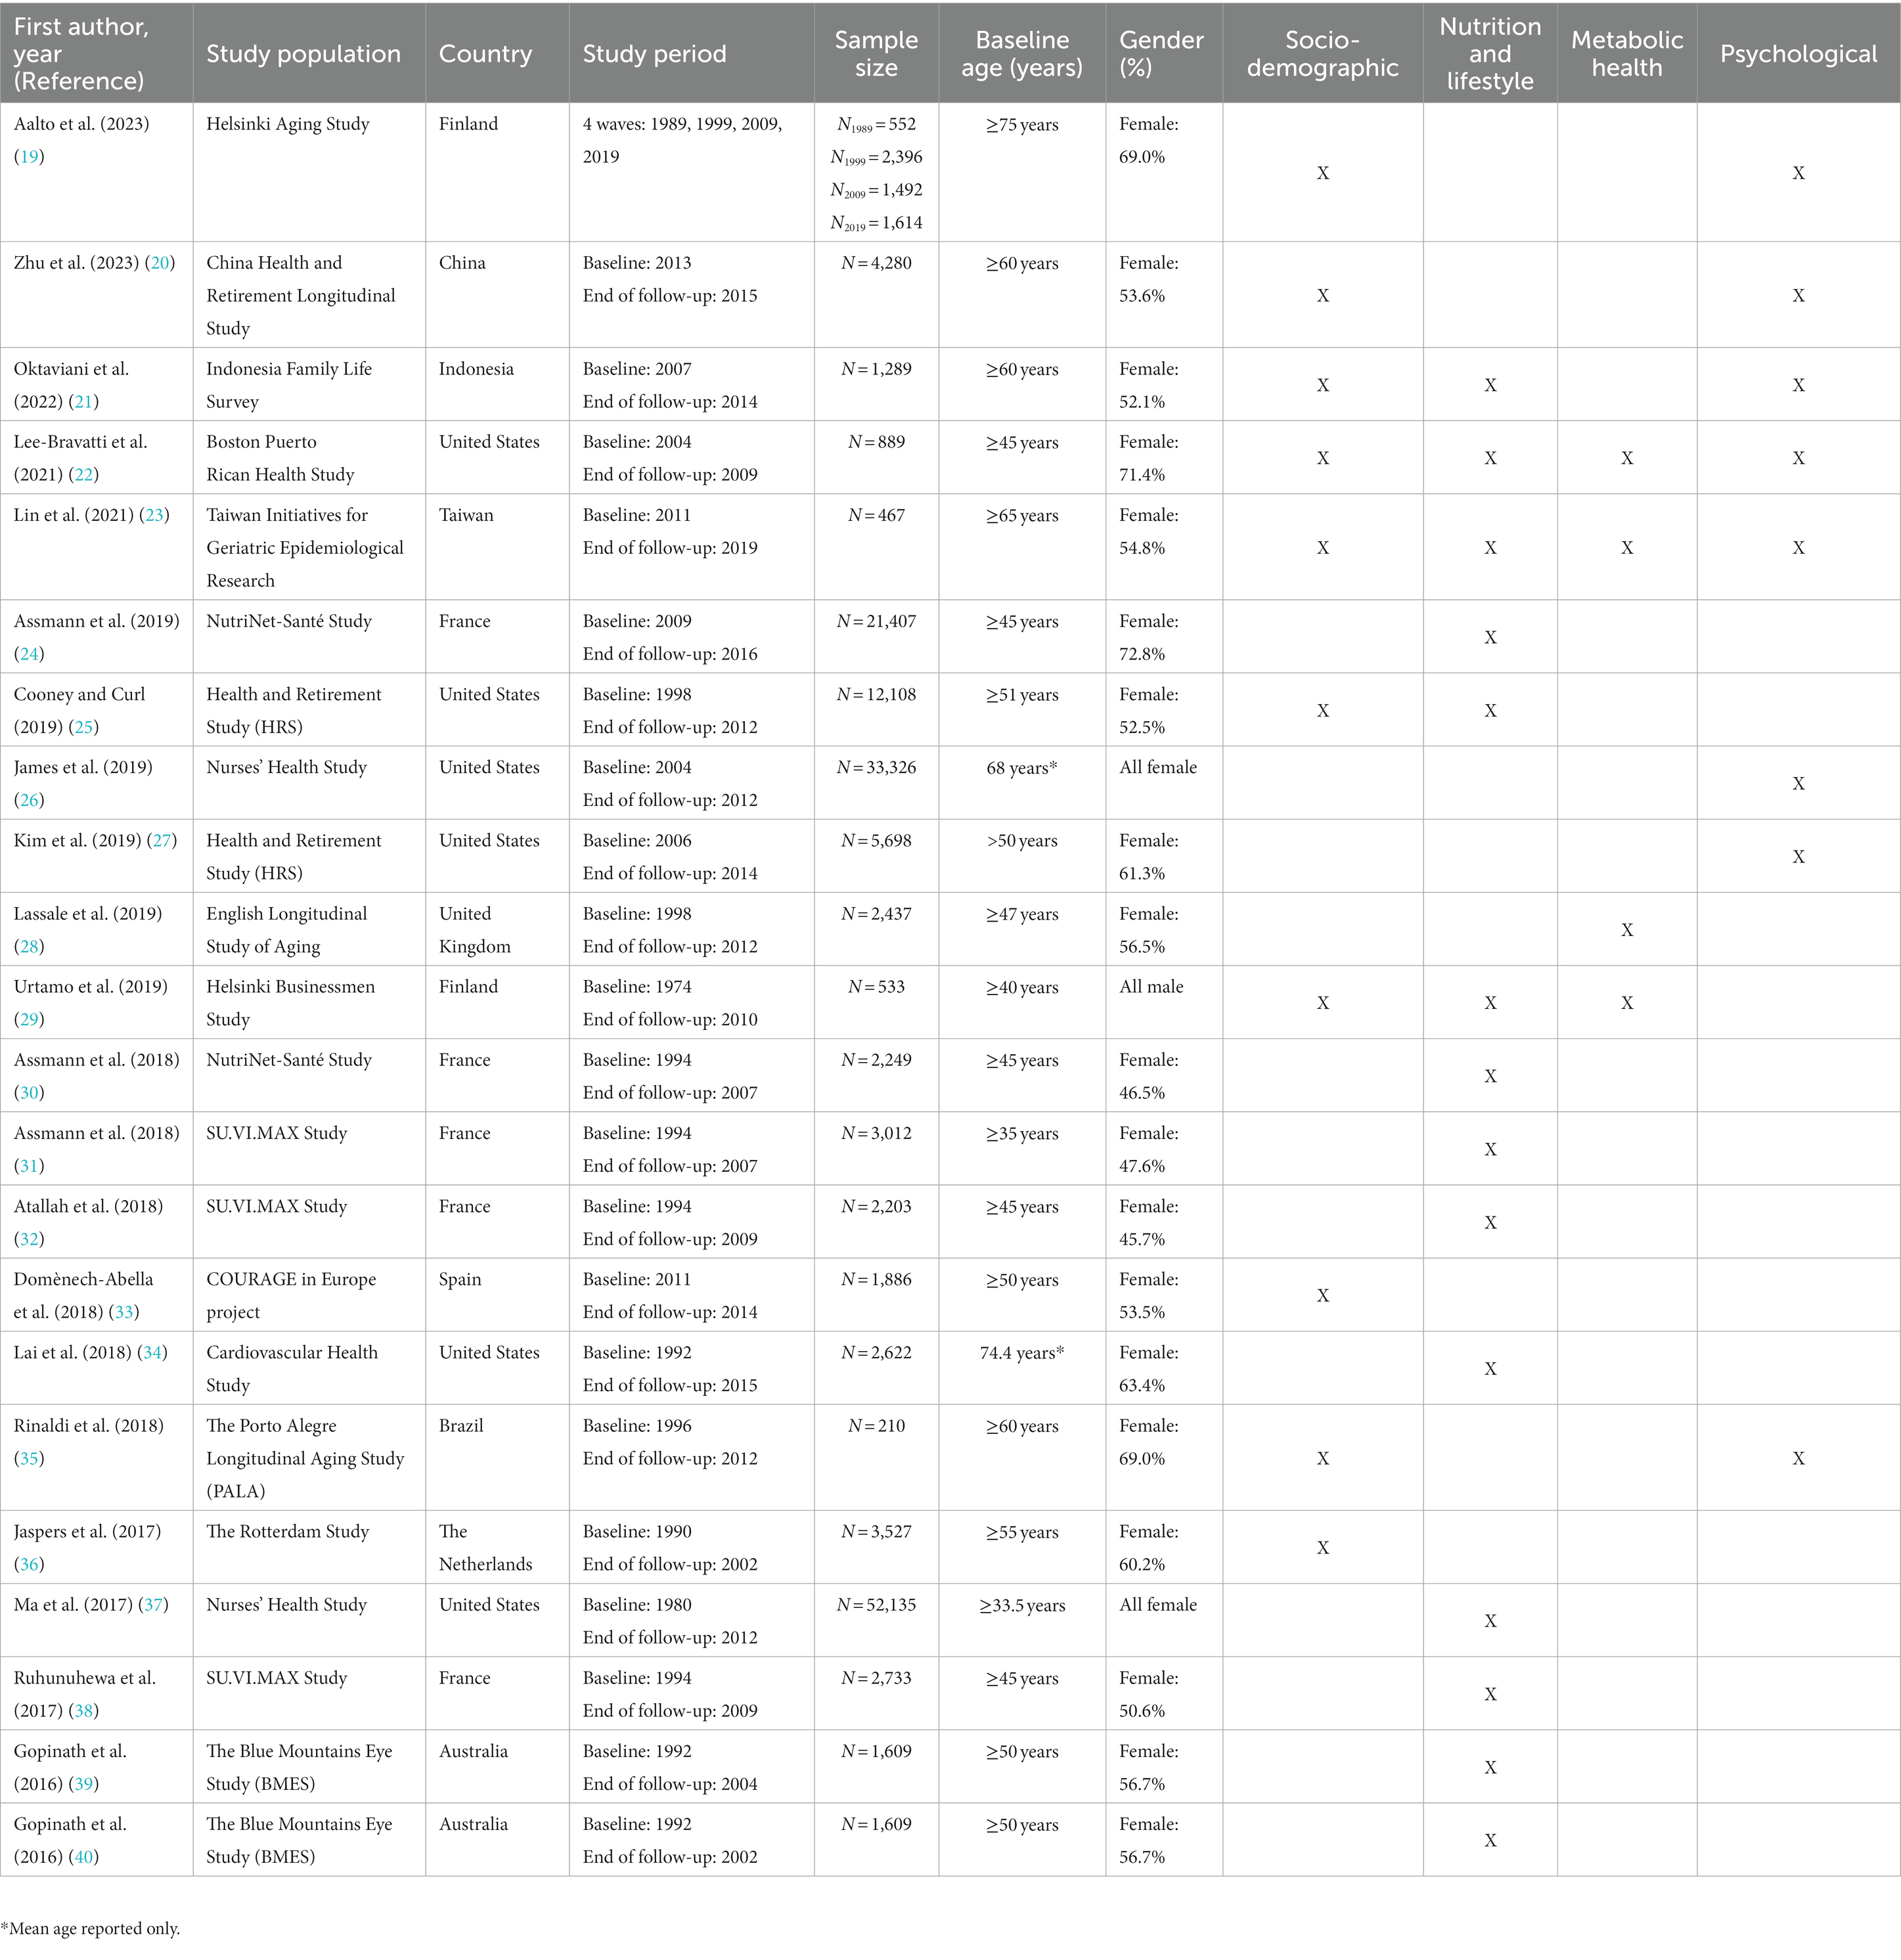Open reference link 24 for Assmann 2019
The height and width of the screenshot is (1960, 1901).
[29, 654]
